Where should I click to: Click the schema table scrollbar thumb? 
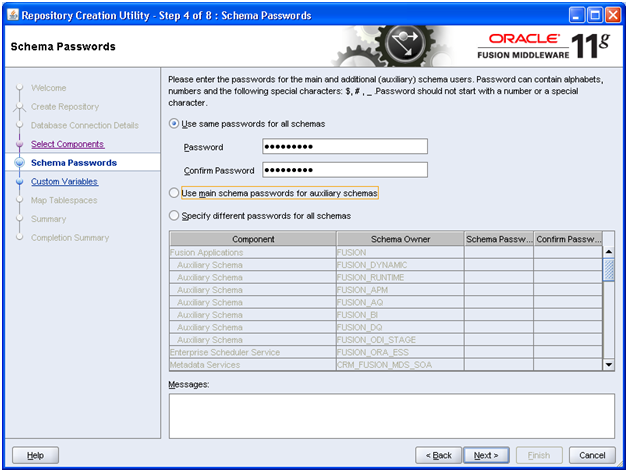609,270
